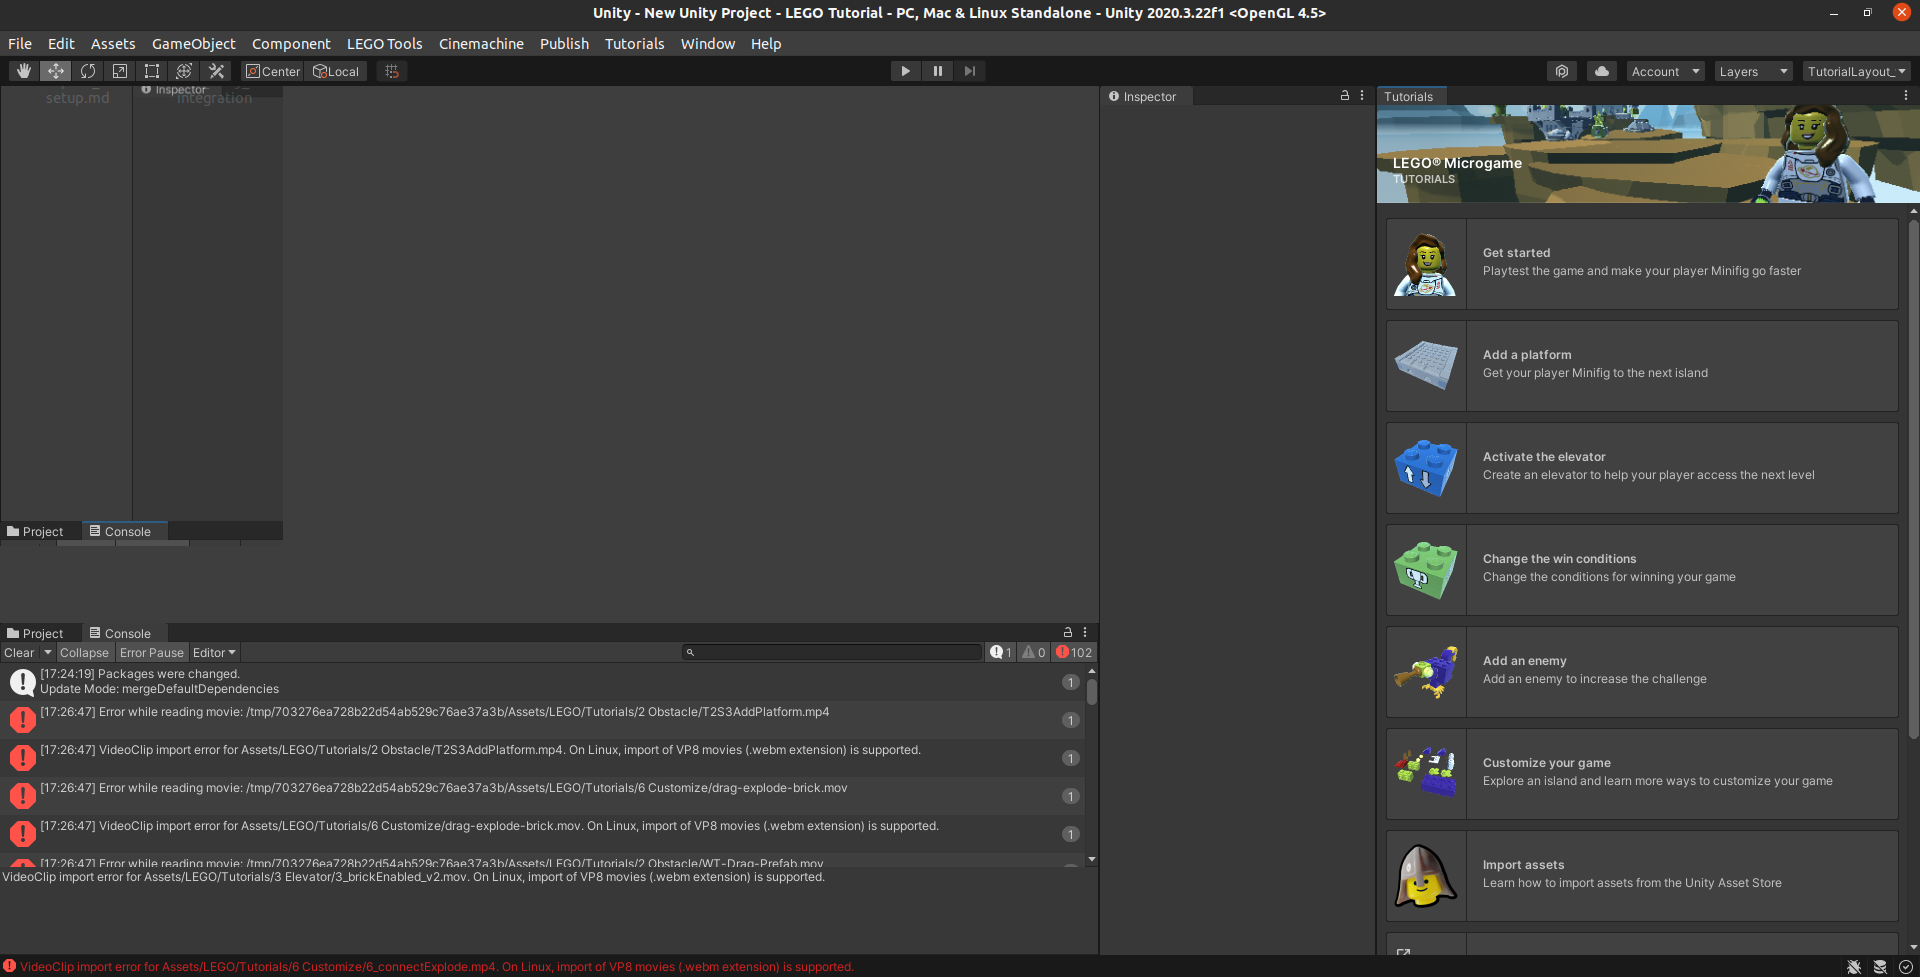The image size is (1920, 977).
Task: Click the cache server status icon
Action: (x=1880, y=967)
